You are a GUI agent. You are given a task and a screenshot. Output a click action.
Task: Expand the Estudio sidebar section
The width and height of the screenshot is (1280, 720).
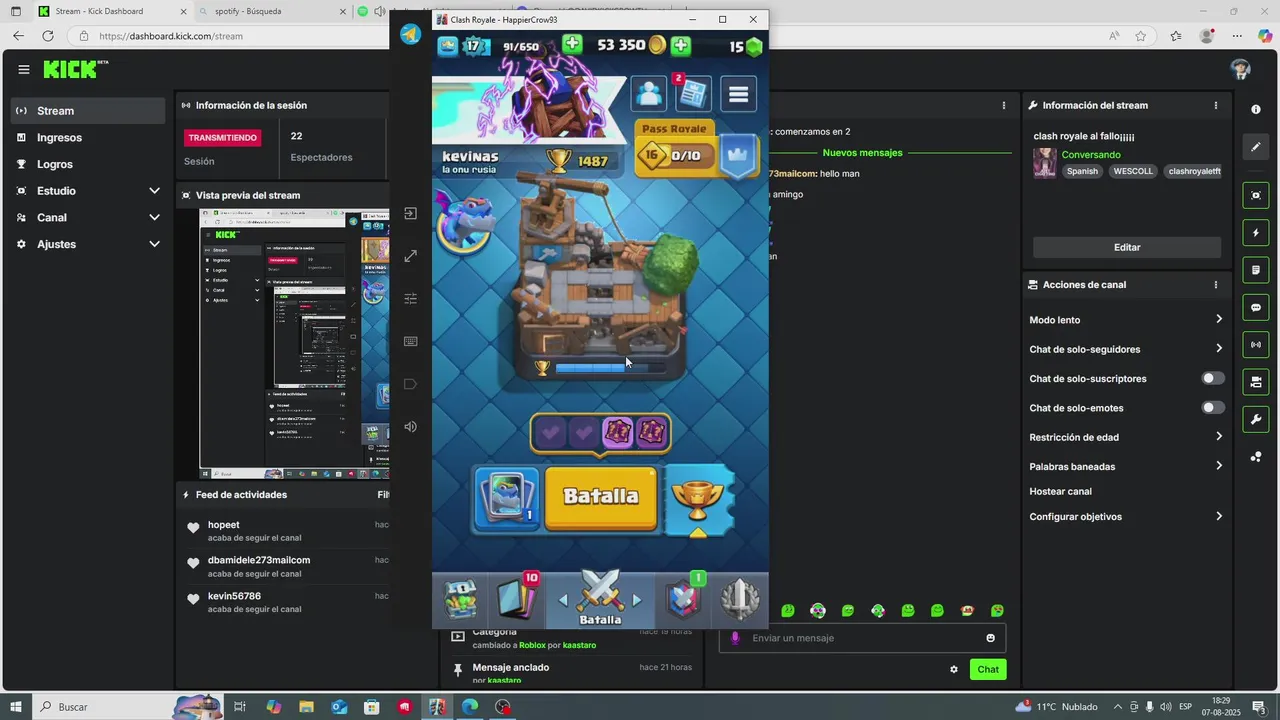tap(88, 191)
